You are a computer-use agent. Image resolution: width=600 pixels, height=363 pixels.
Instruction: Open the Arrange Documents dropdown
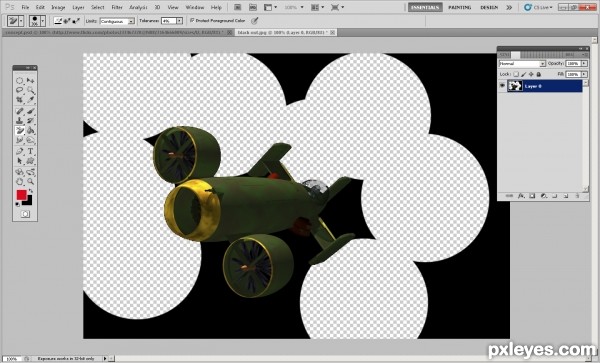(316, 7)
